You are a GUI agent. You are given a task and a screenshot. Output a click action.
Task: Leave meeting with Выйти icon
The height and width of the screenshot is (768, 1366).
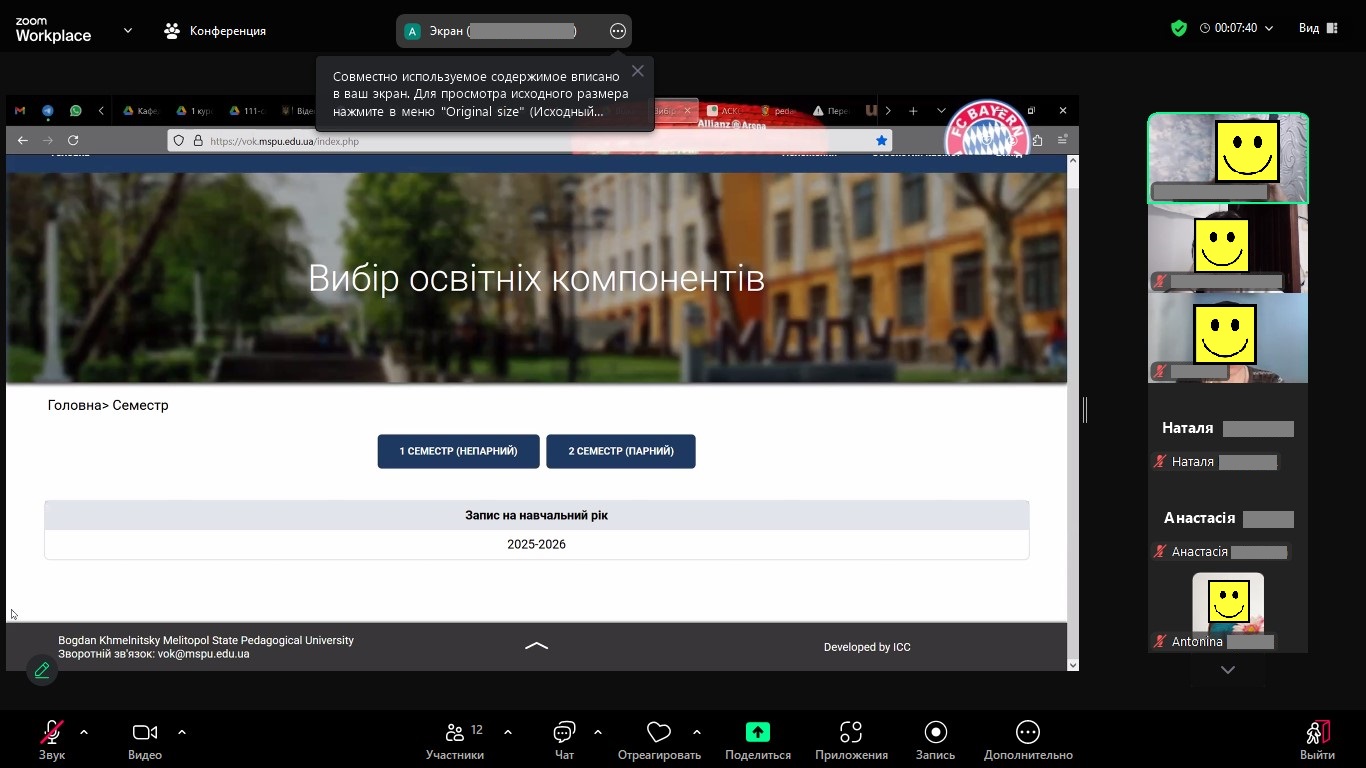pos(1318,740)
